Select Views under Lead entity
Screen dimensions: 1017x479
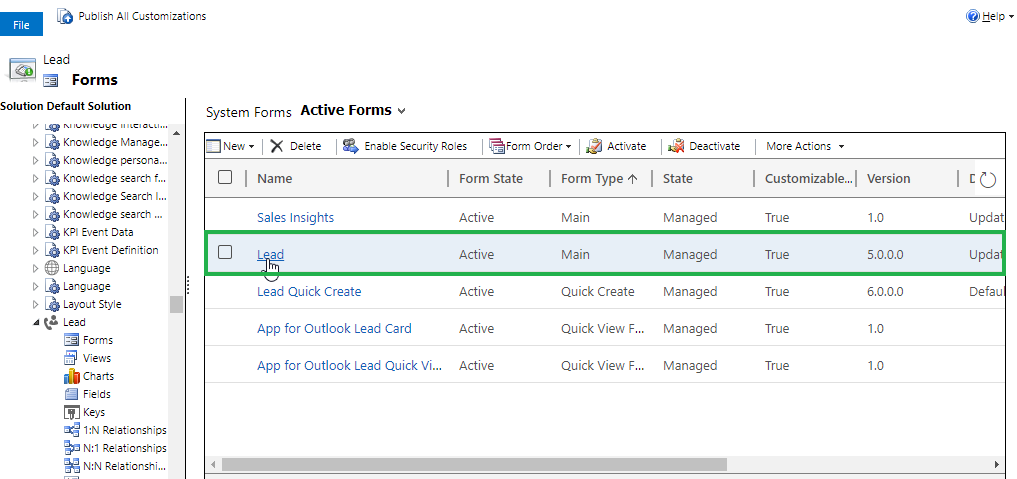point(97,358)
